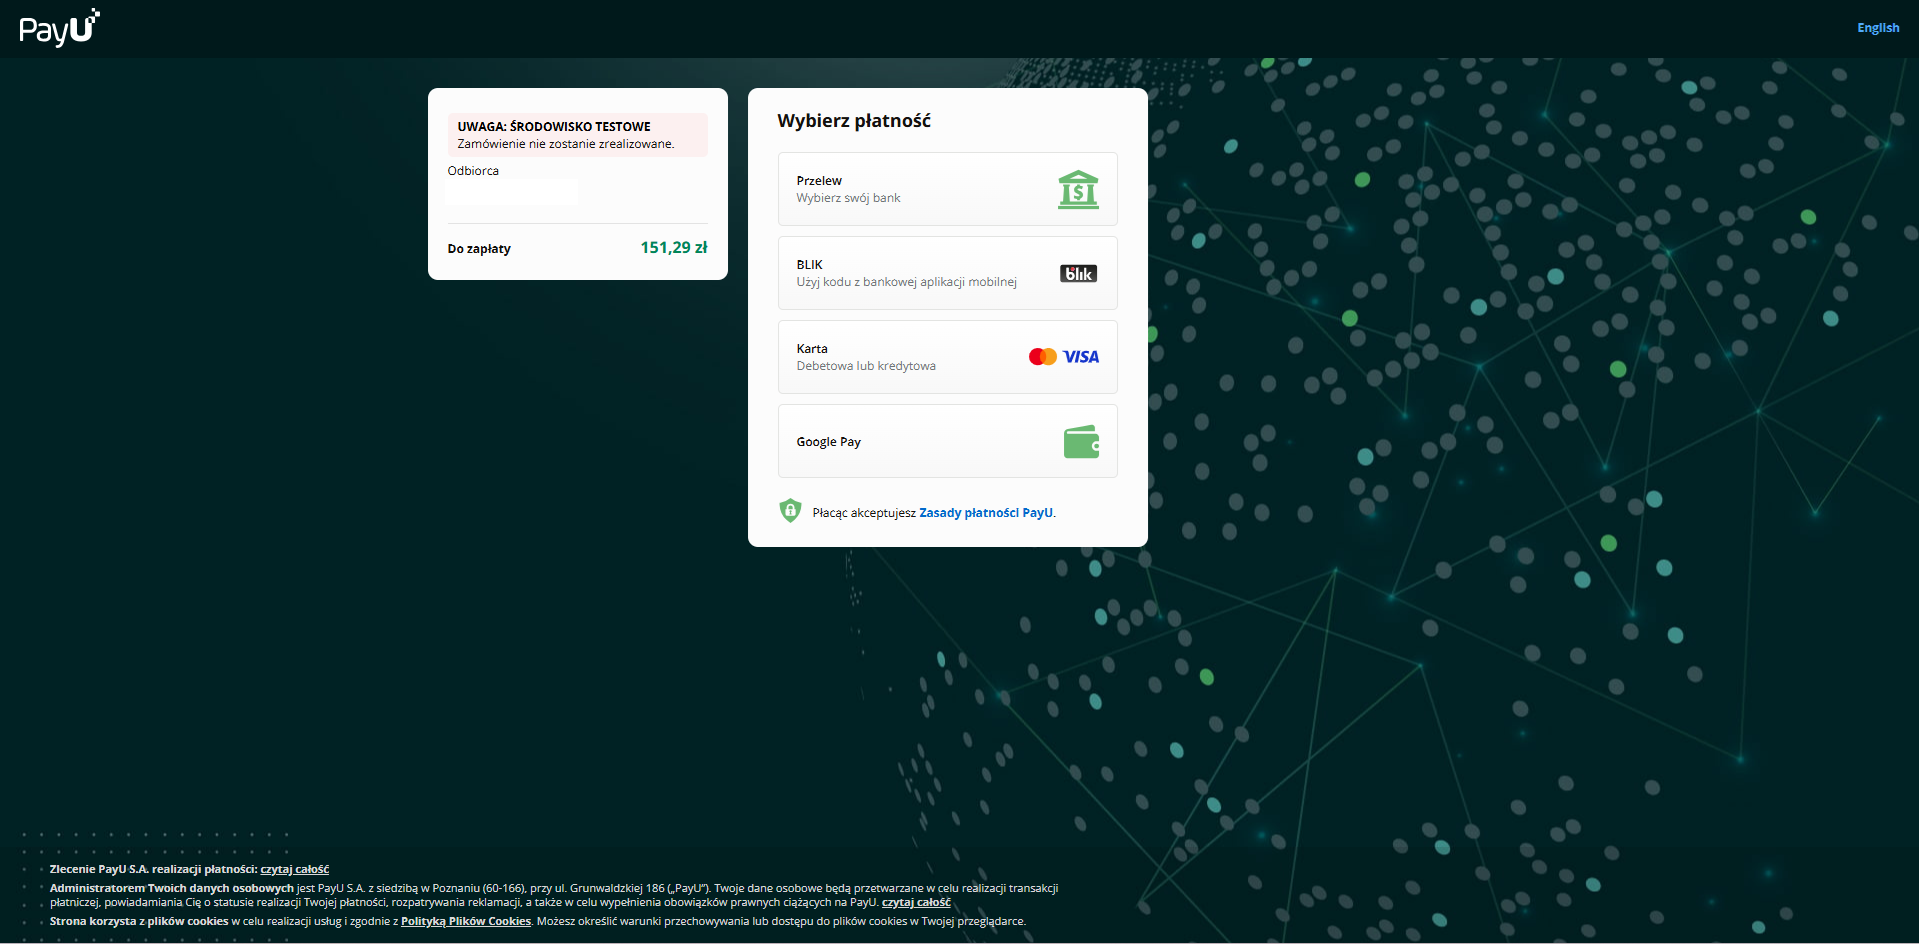Click 'Strona korzysta z plików cookies' text

[139, 922]
